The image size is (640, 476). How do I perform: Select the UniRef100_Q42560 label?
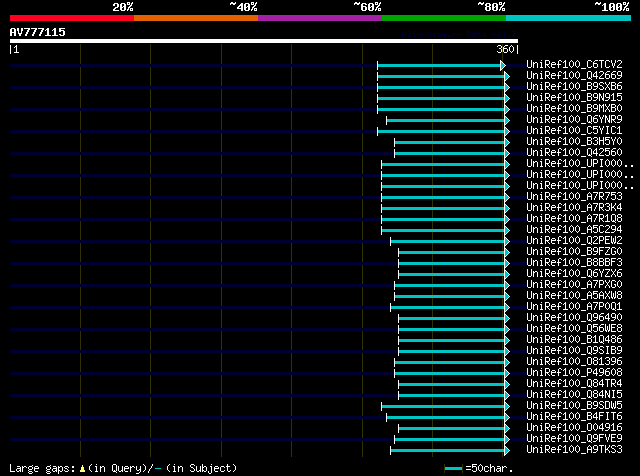574,153
